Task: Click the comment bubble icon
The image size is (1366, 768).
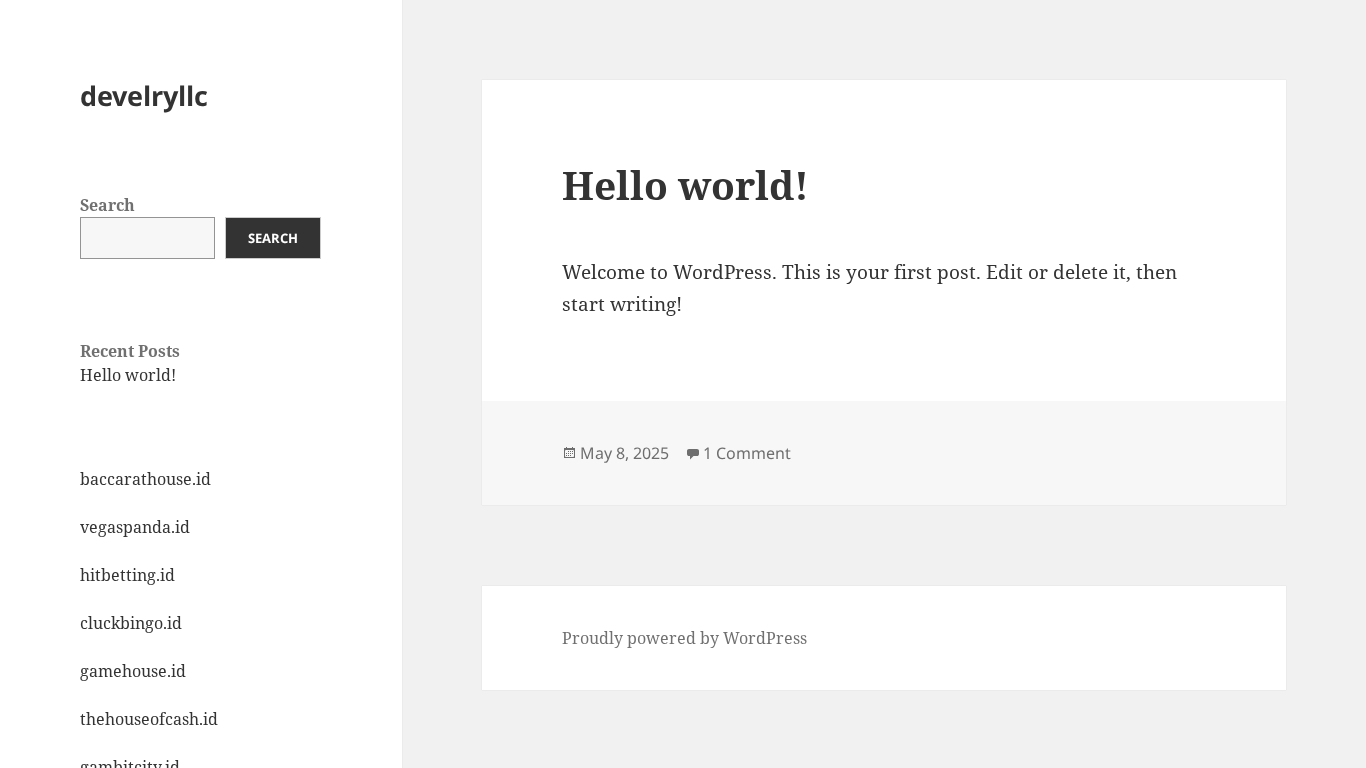Action: pos(692,454)
